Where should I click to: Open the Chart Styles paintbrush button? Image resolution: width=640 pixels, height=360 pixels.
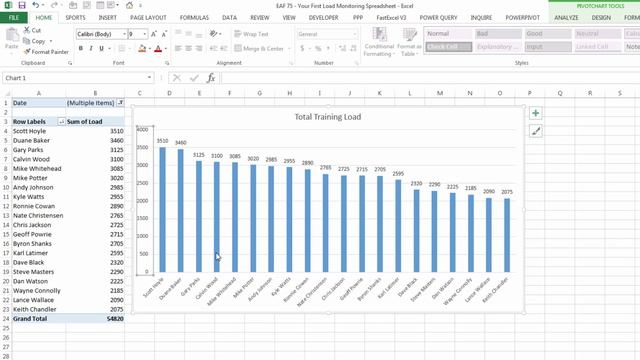coord(536,131)
